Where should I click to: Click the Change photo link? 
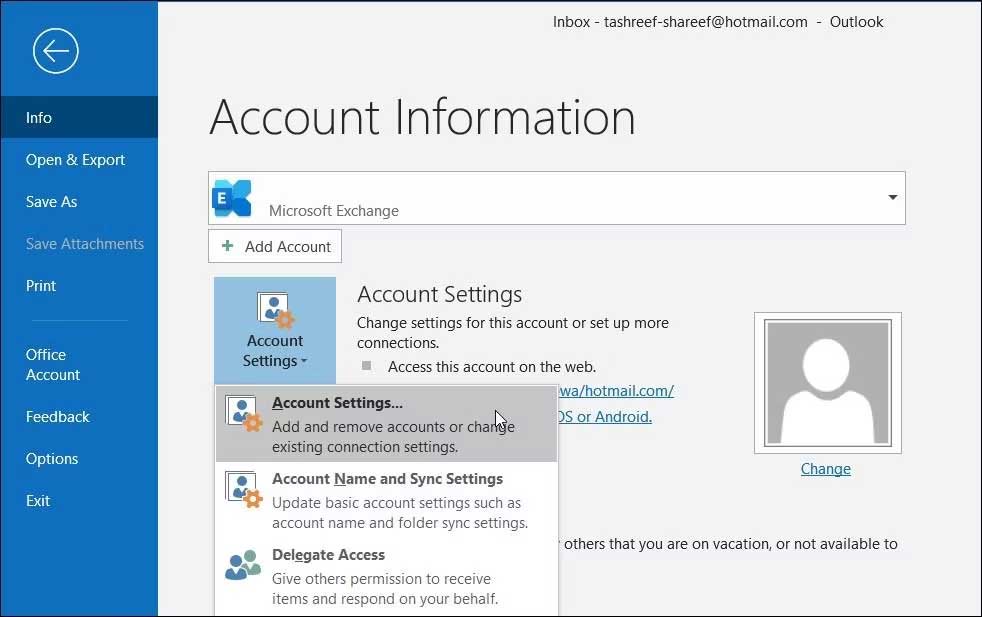click(825, 469)
